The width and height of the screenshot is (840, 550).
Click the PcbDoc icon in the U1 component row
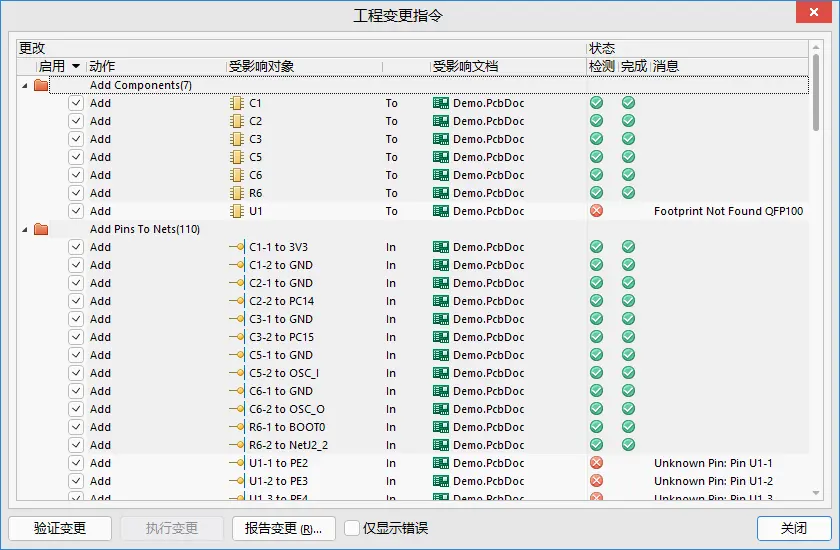point(441,211)
